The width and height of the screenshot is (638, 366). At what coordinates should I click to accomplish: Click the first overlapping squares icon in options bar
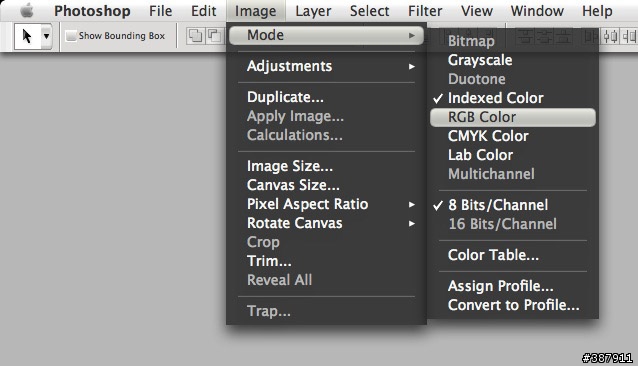(195, 36)
